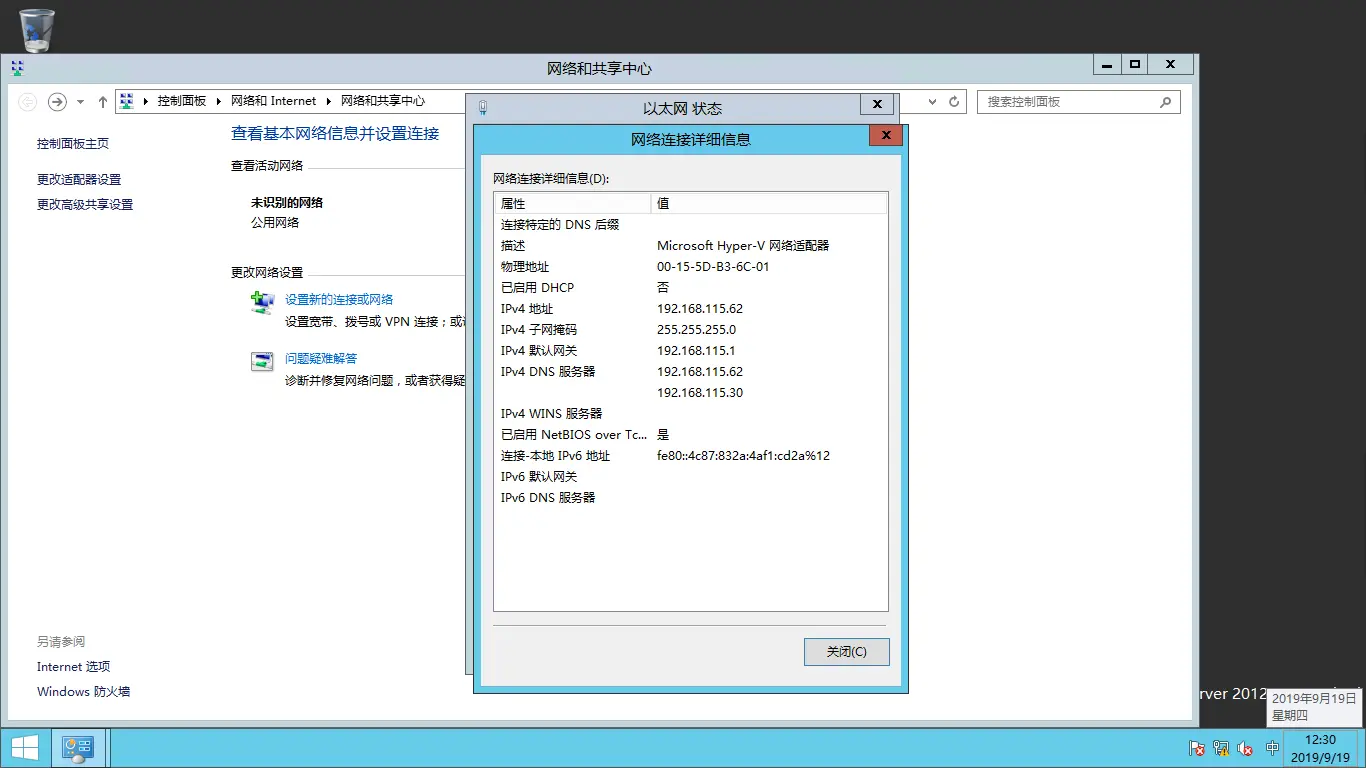Open the Recycle Bin on desktop
This screenshot has height=768, width=1366.
(x=37, y=30)
